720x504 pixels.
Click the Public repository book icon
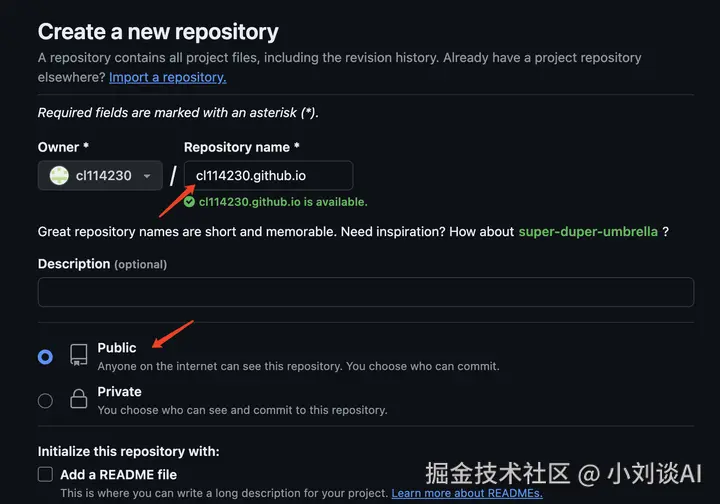pyautogui.click(x=79, y=355)
